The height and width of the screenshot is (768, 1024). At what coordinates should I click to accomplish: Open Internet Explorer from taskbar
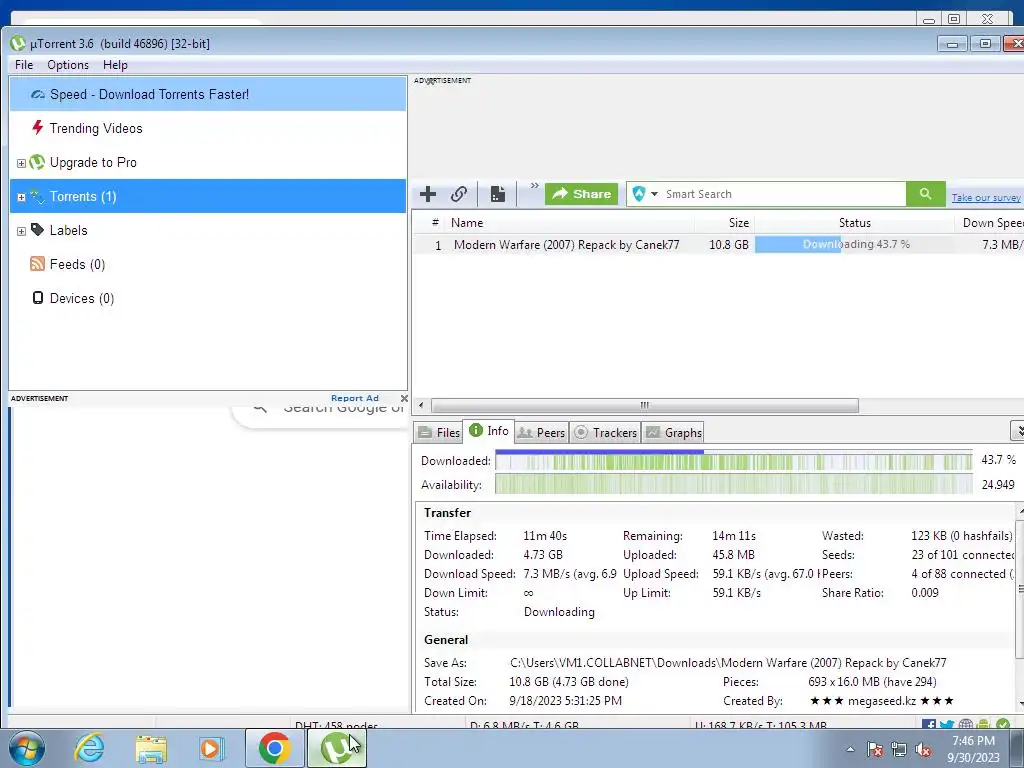coord(89,748)
